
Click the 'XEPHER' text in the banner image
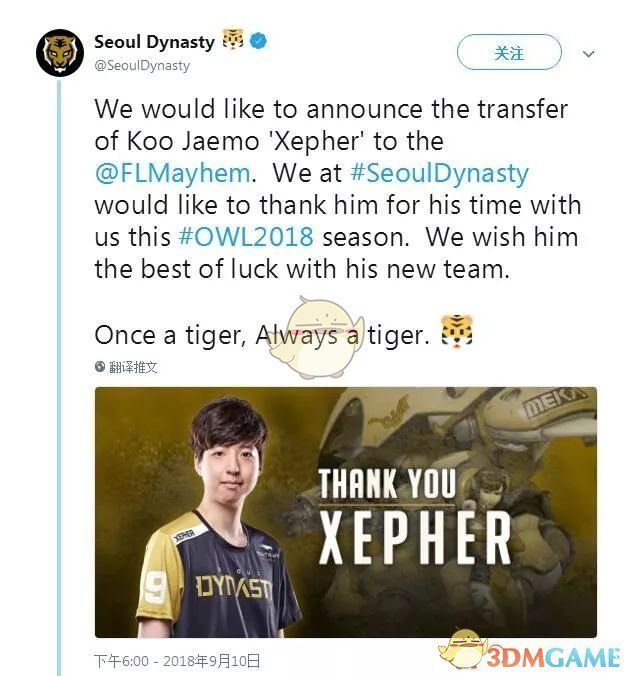pos(415,538)
